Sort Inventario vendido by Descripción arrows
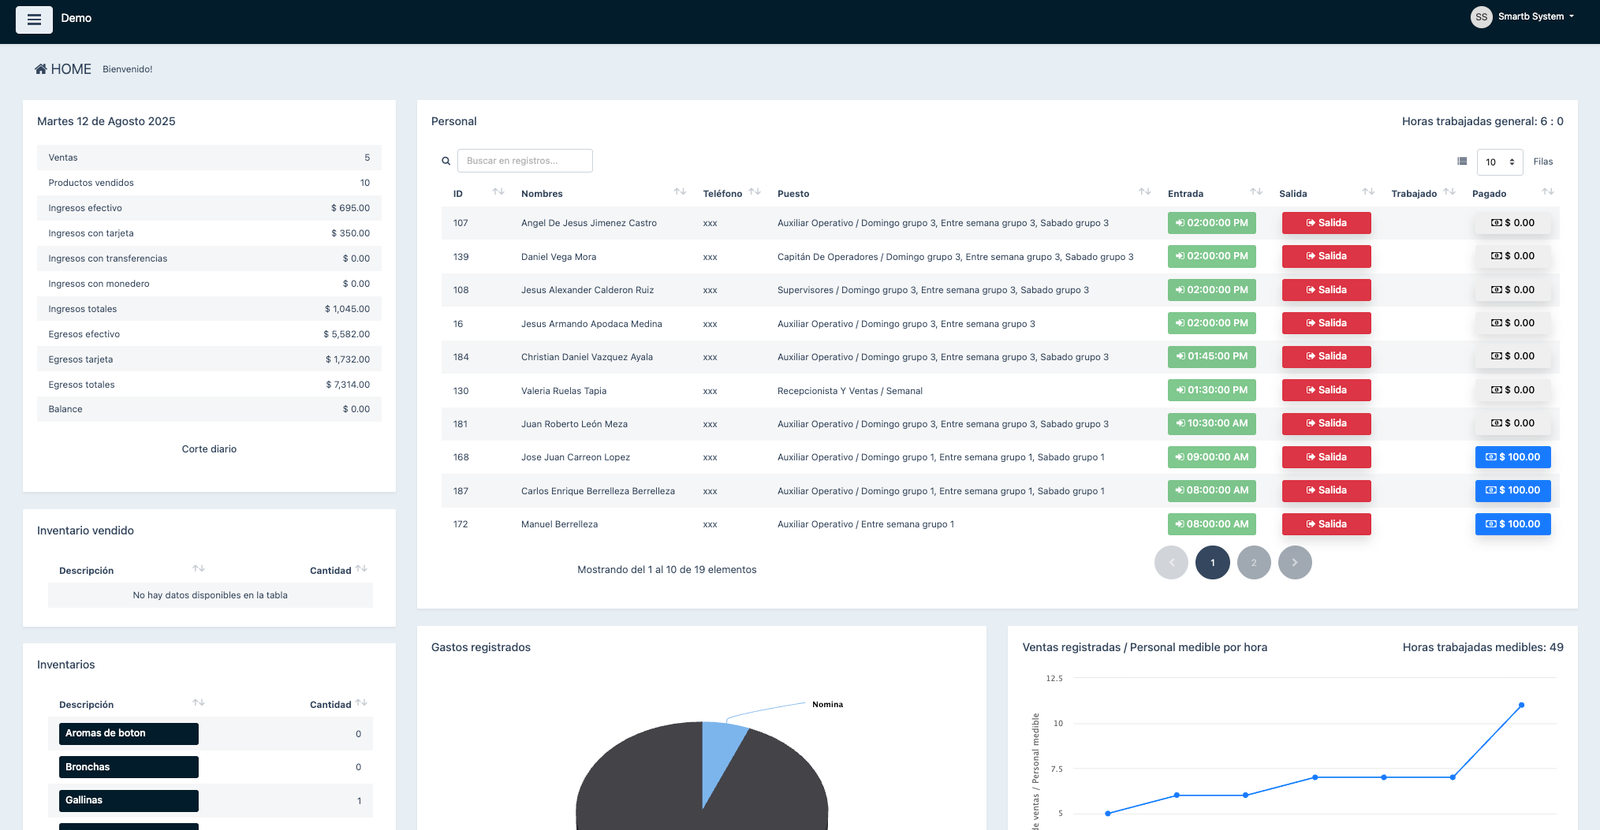This screenshot has height=830, width=1600. point(199,569)
